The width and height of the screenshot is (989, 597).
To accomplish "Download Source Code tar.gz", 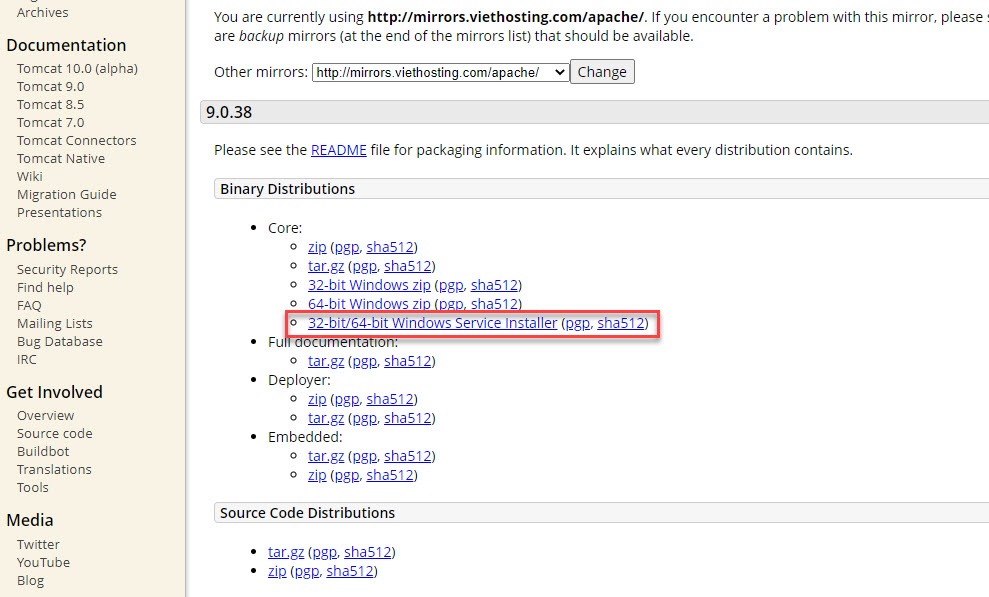I will coord(286,552).
